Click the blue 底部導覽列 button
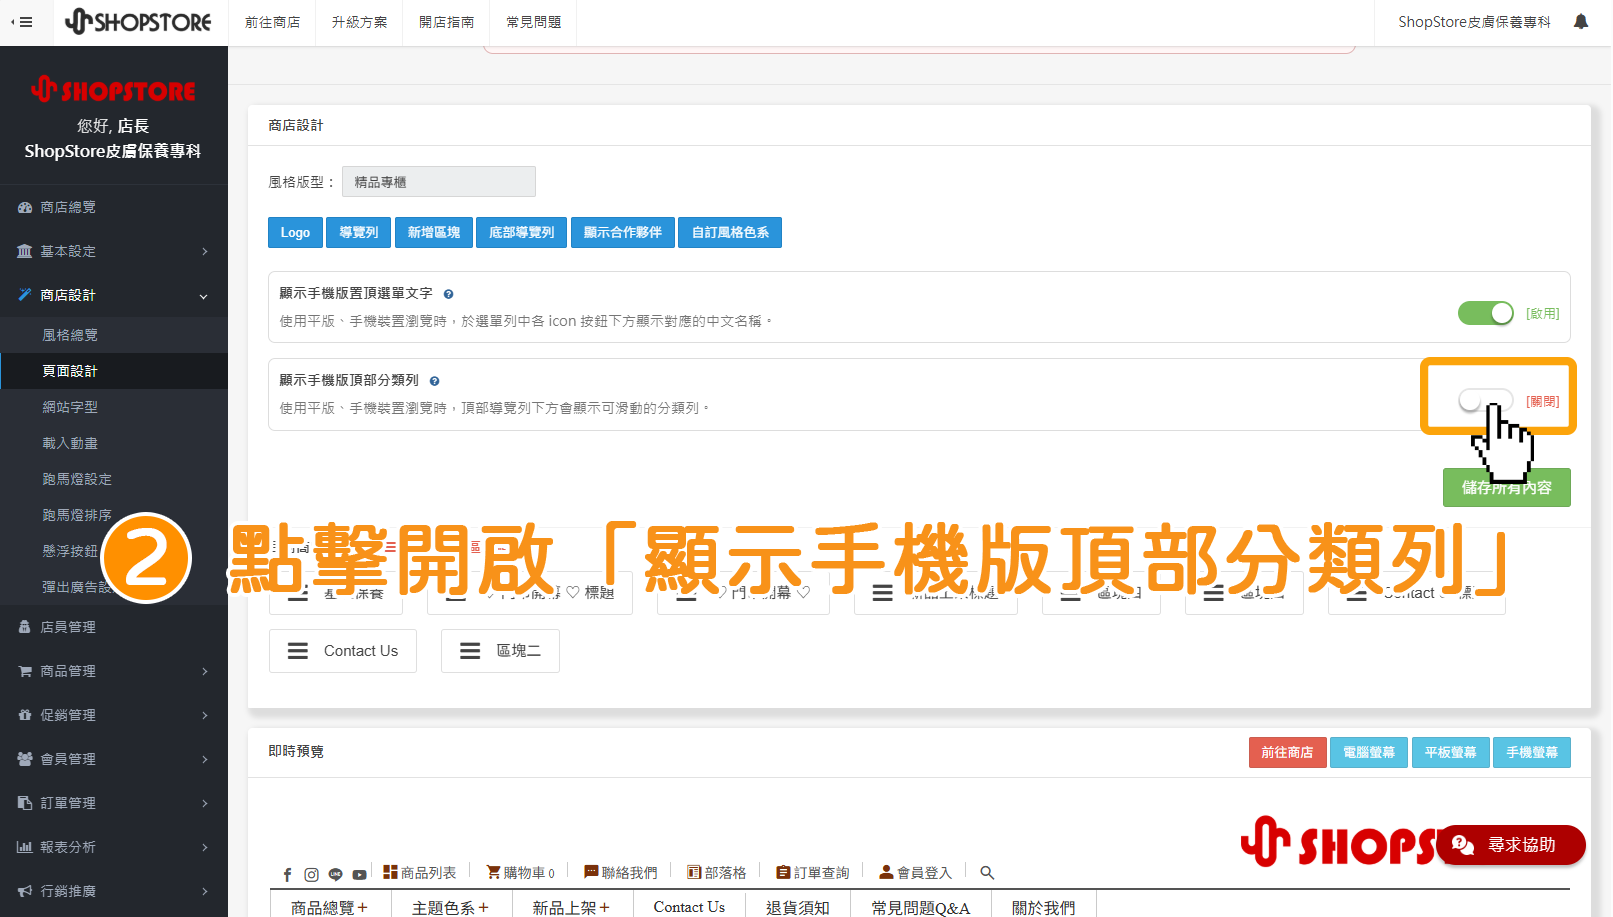Viewport: 1613px width, 917px height. point(521,232)
